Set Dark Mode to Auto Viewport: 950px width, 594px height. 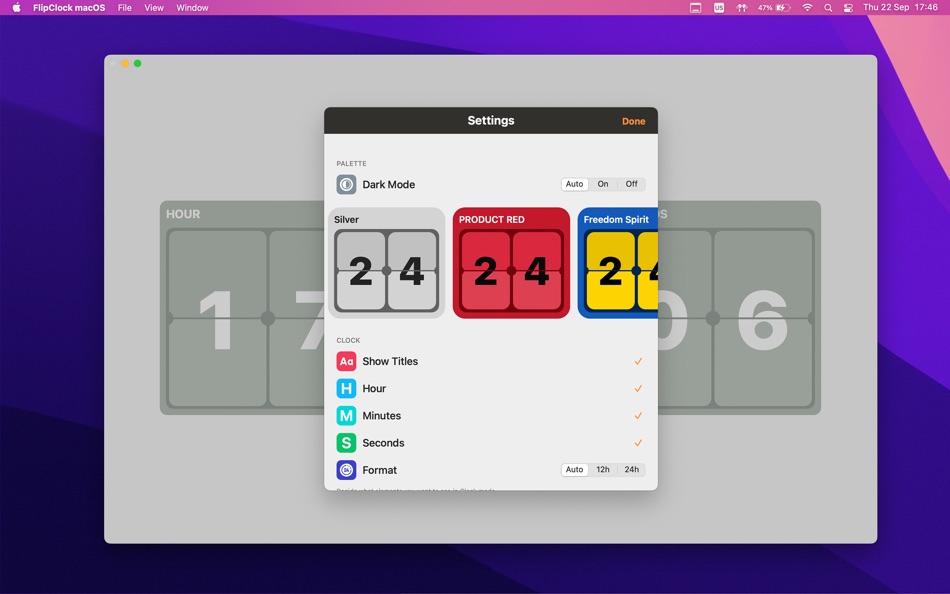(x=574, y=184)
